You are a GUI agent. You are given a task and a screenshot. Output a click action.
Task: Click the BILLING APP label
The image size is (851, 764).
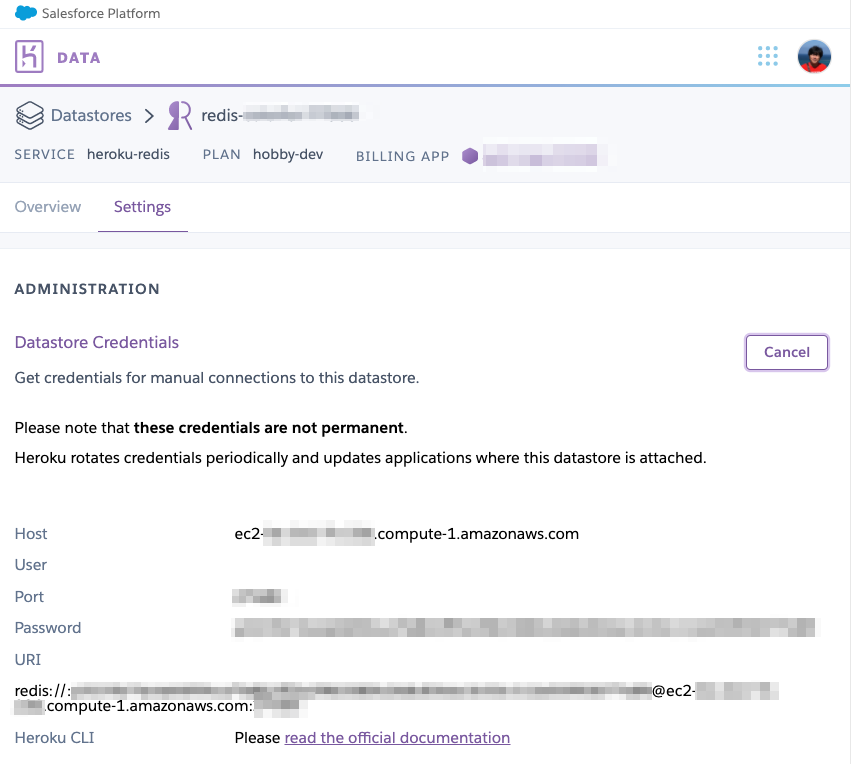402,156
